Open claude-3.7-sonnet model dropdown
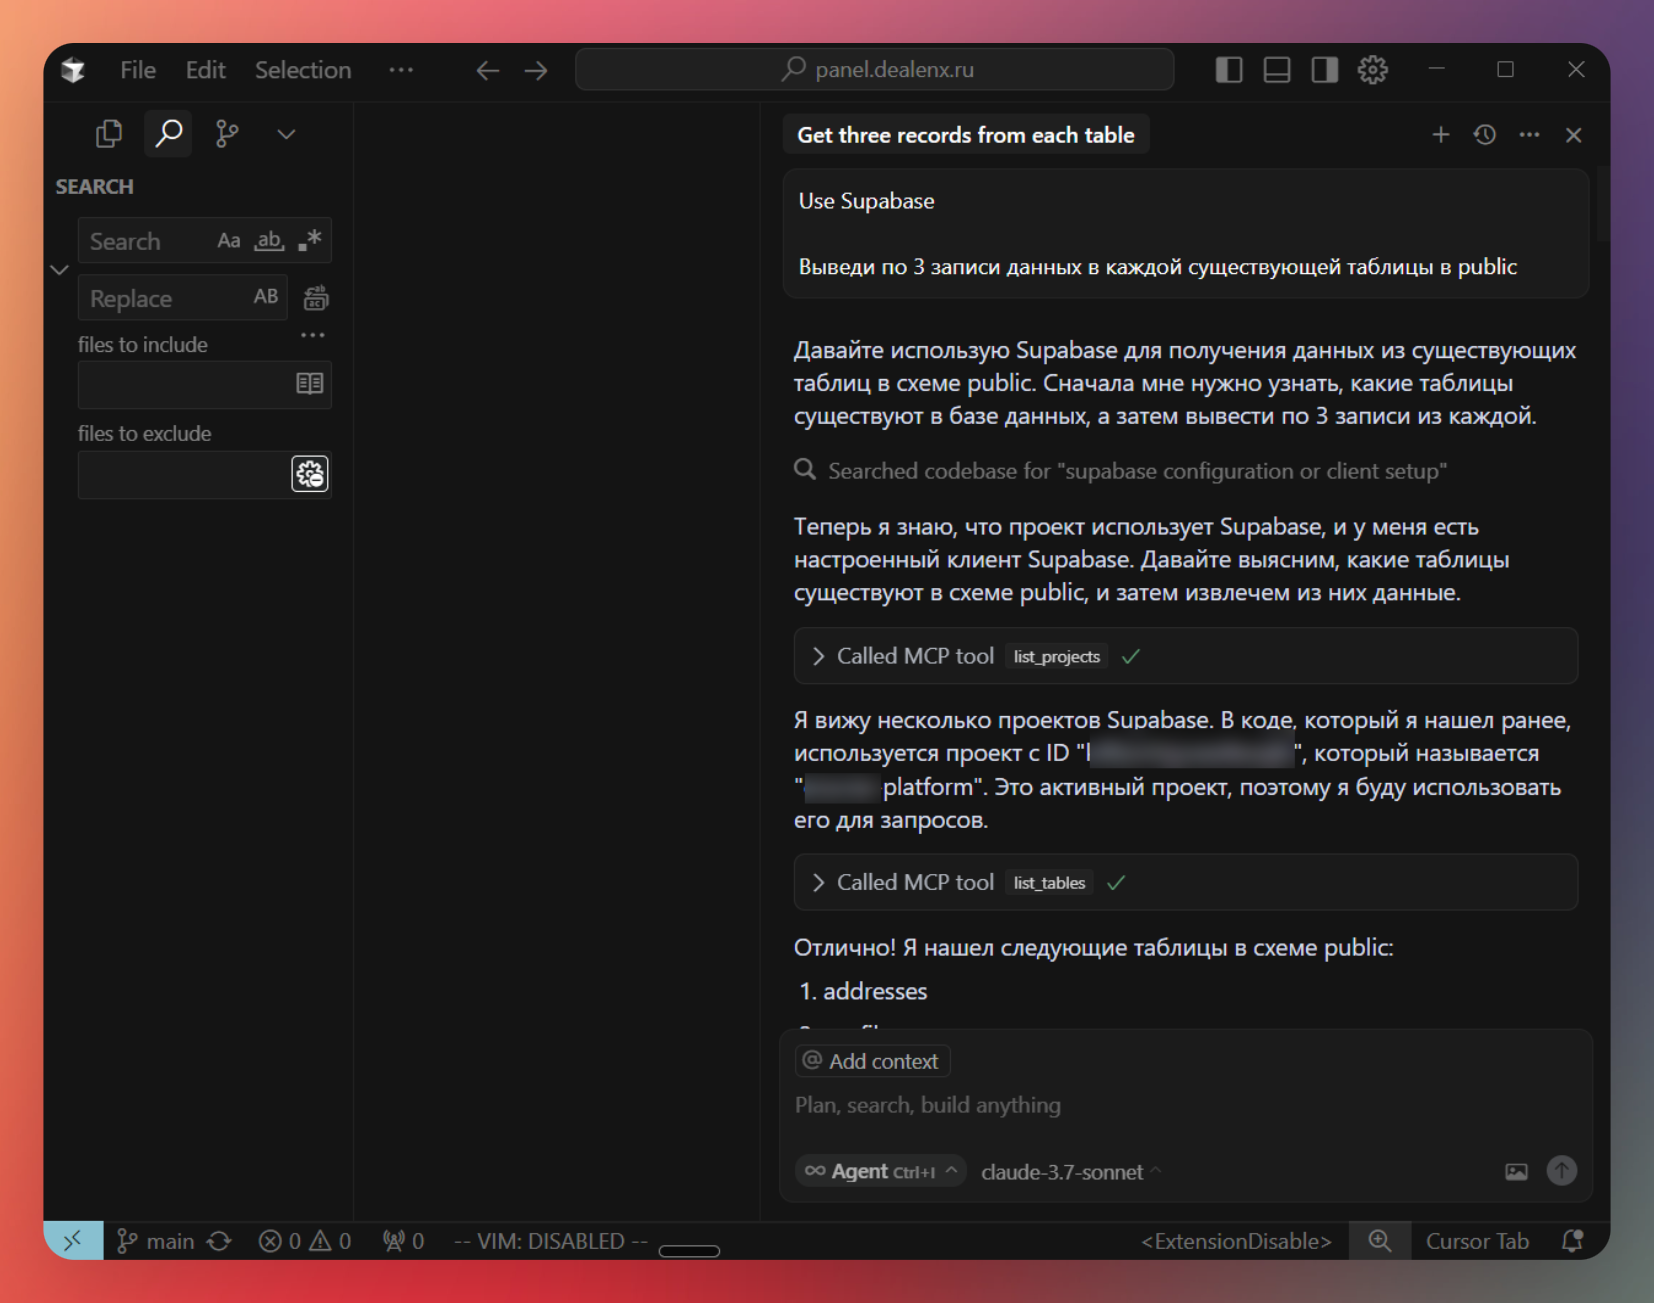This screenshot has width=1654, height=1303. [1071, 1172]
